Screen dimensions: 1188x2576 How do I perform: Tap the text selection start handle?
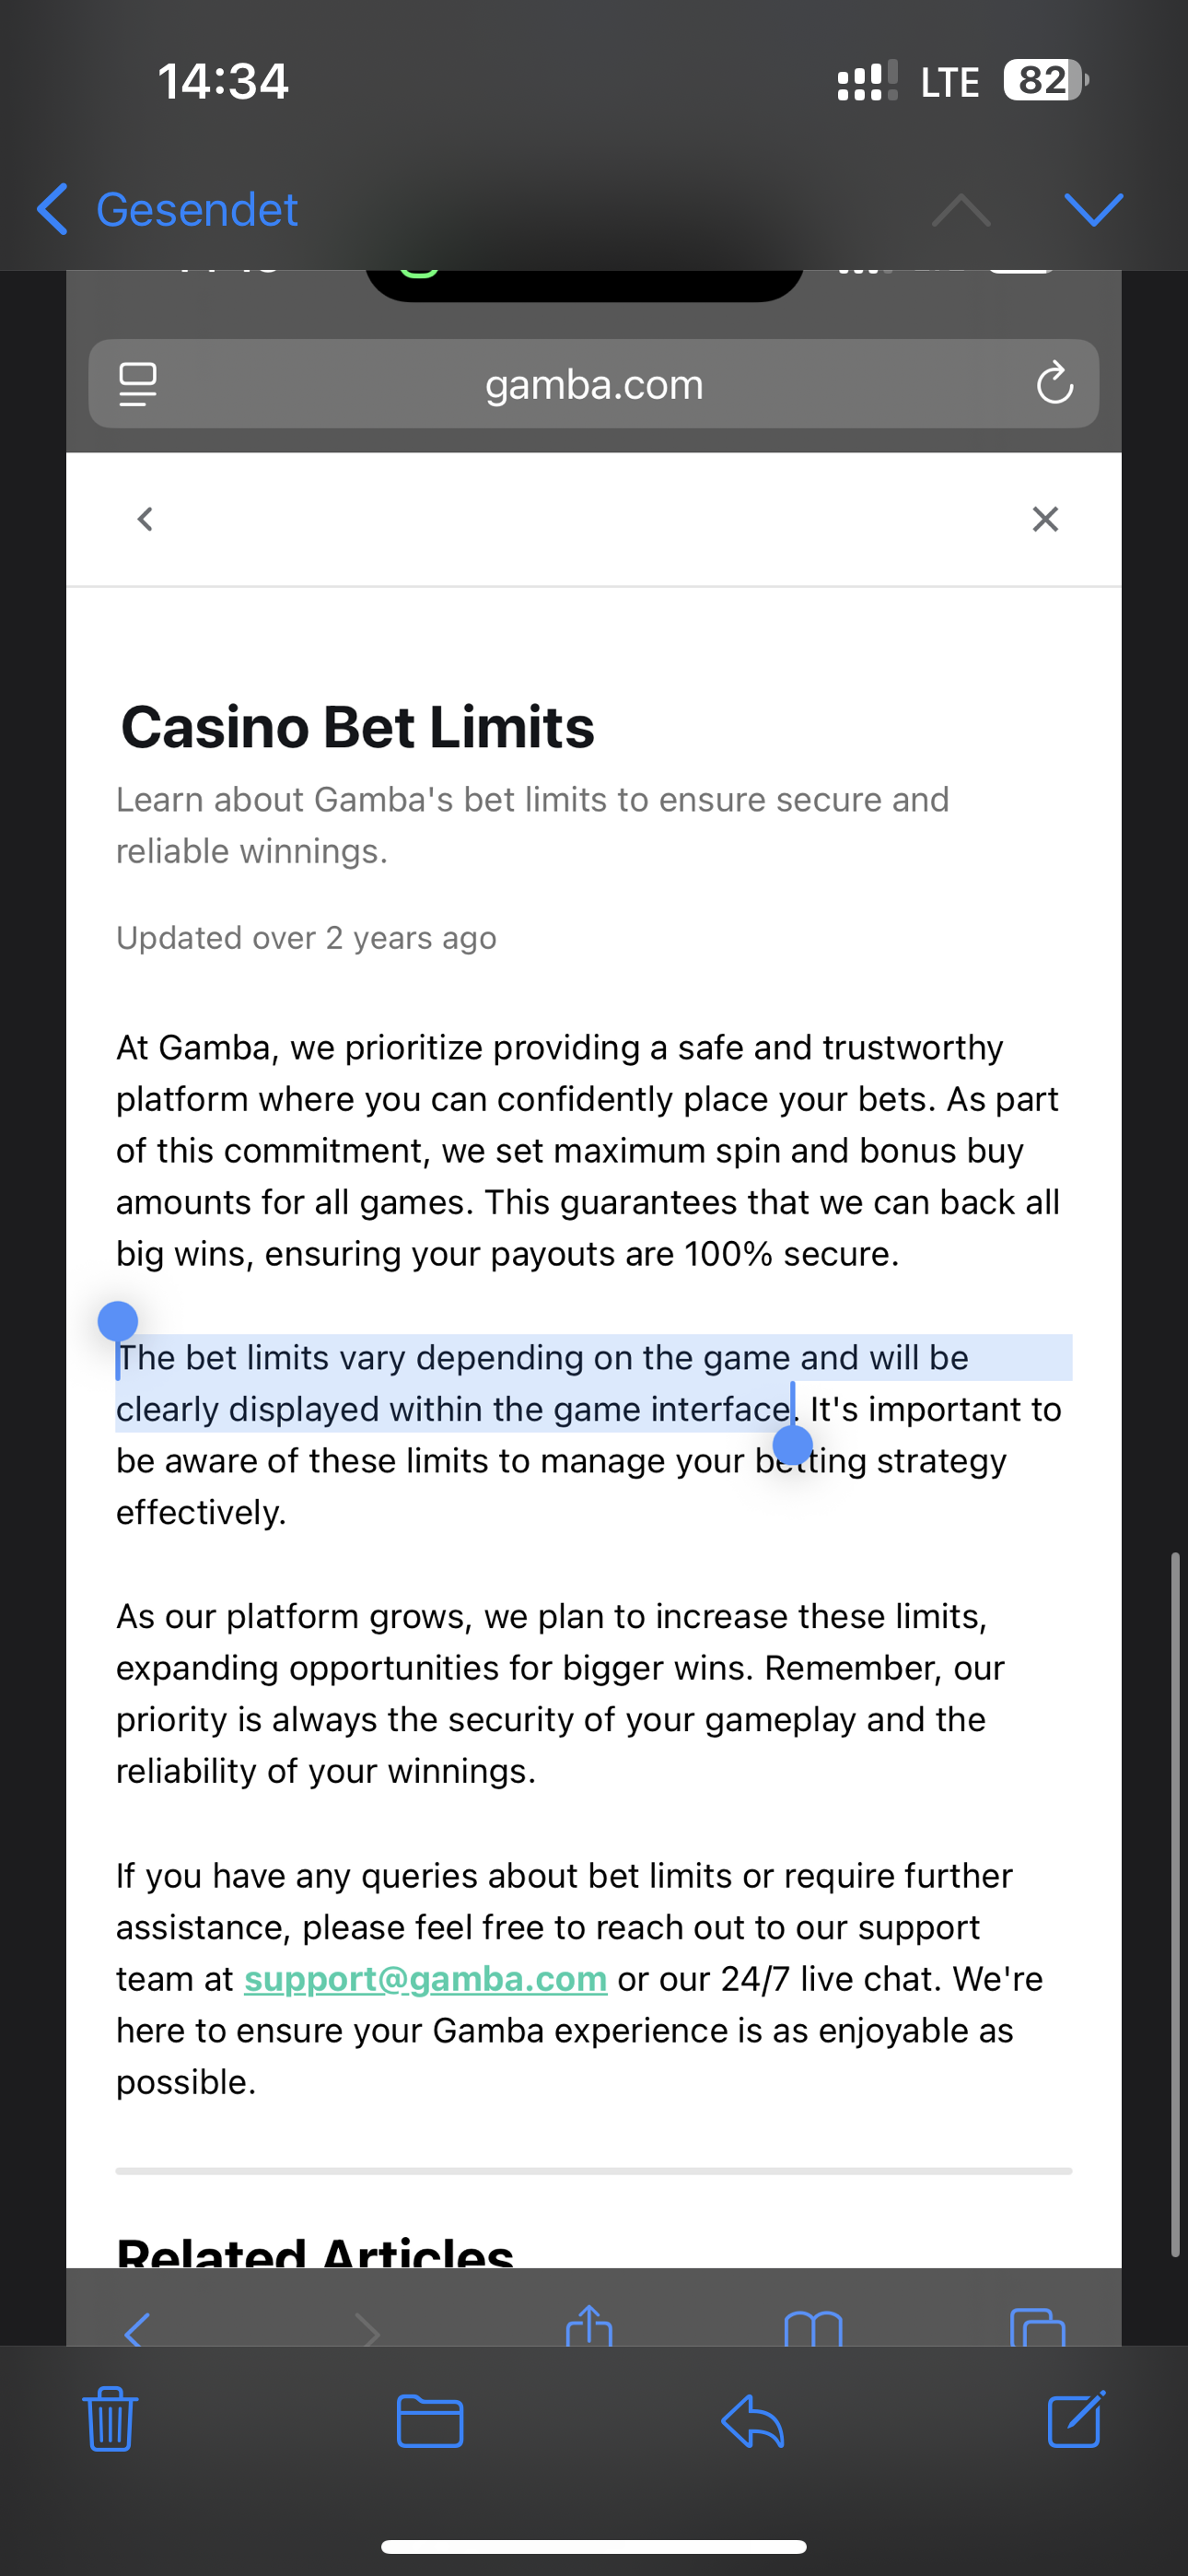[x=118, y=1322]
